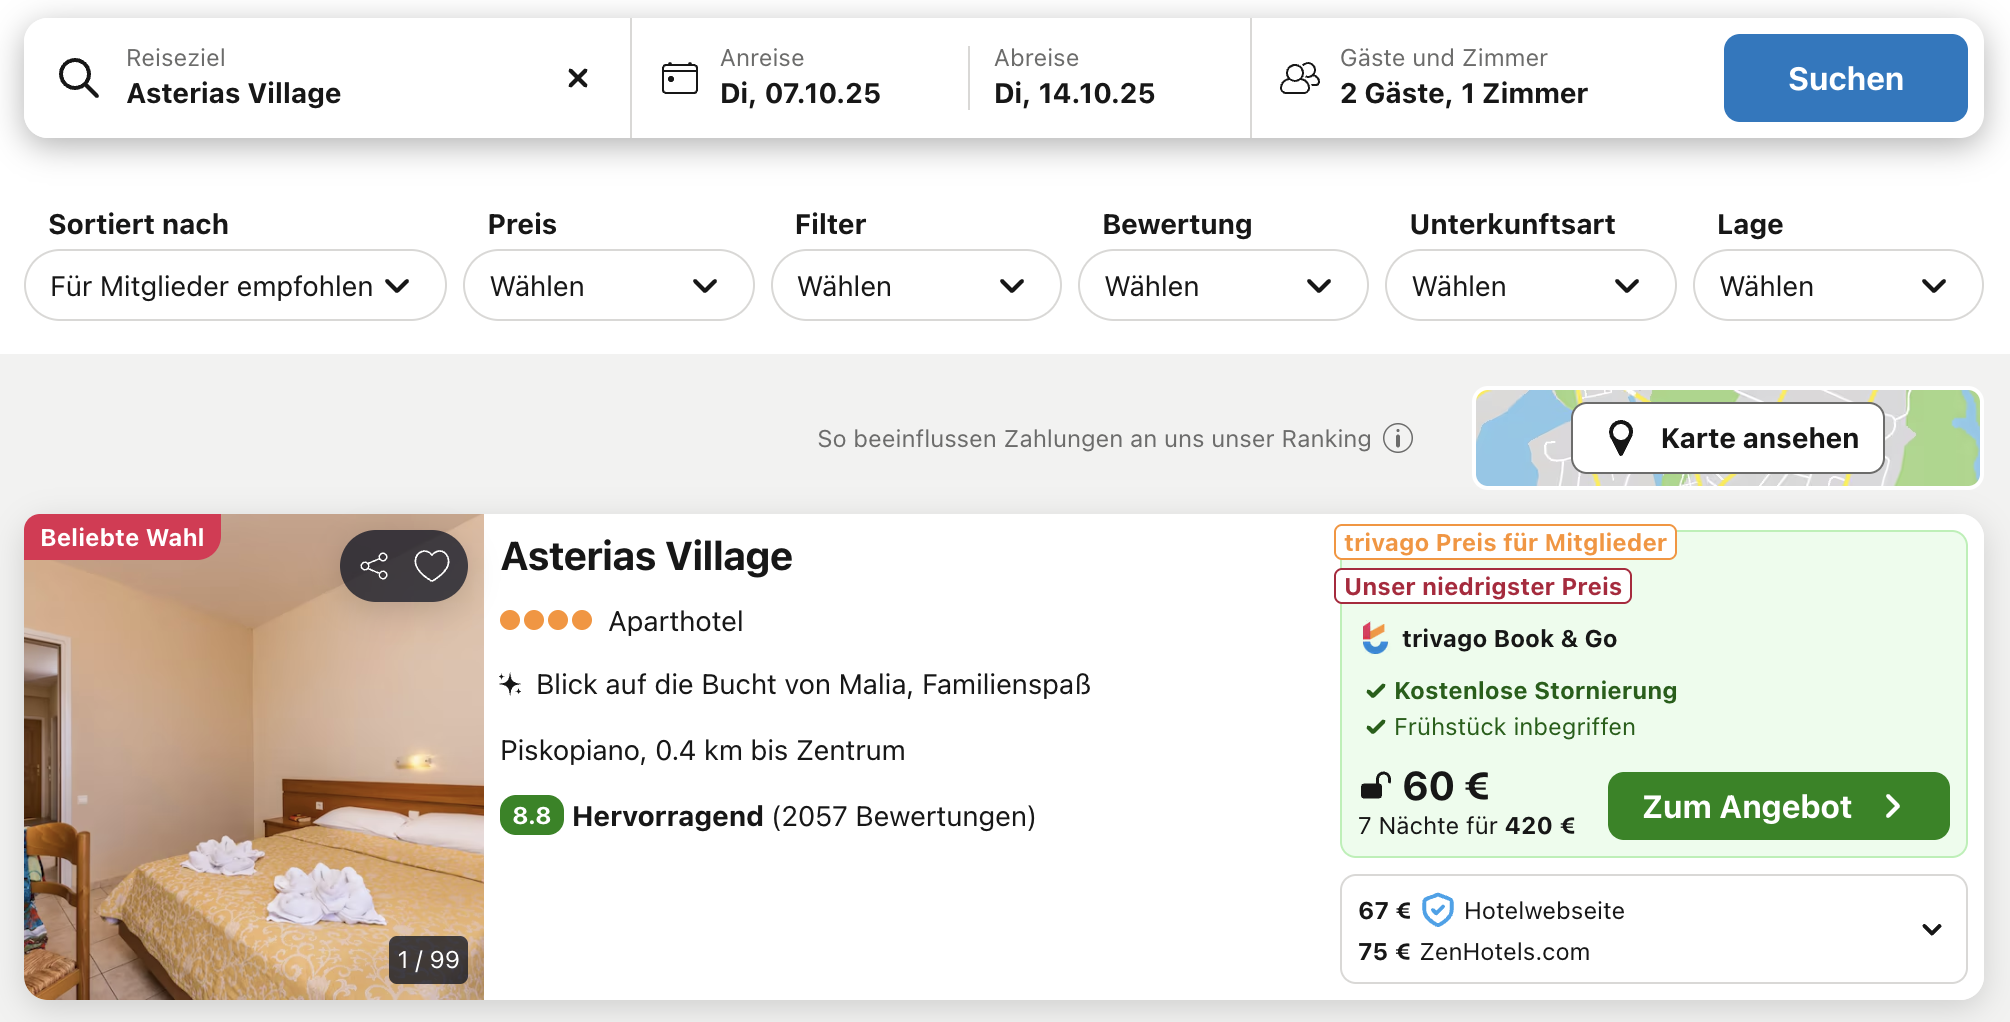Expand more prices chevron

1932,929
